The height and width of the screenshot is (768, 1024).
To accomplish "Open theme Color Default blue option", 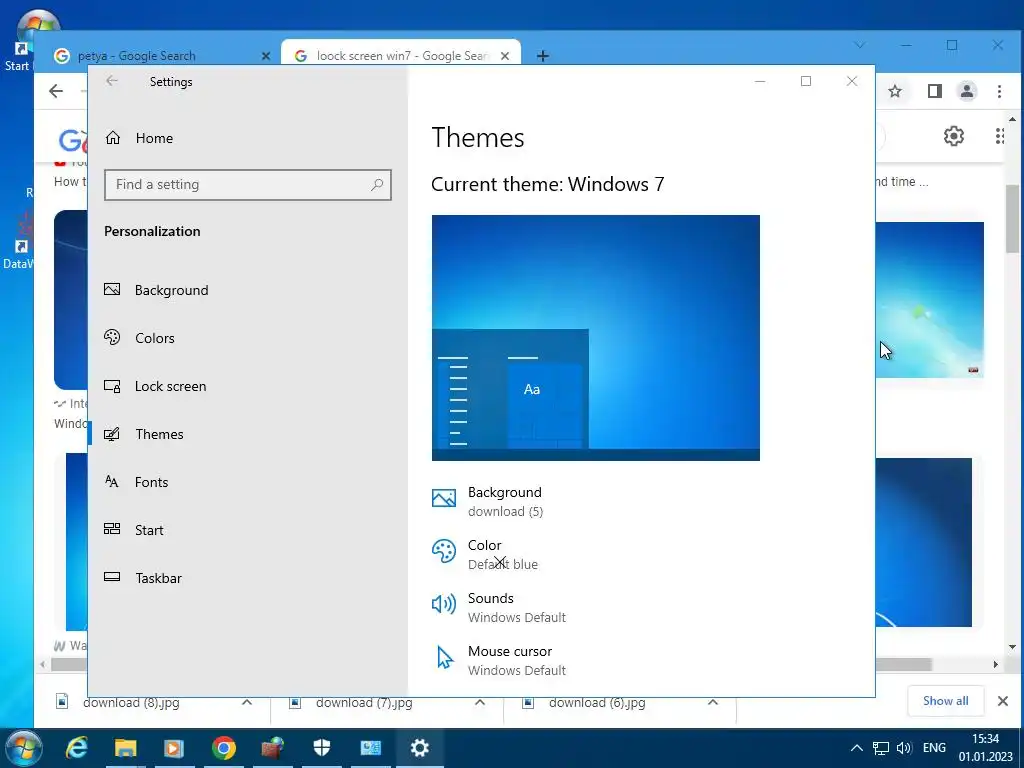I will pos(503,554).
